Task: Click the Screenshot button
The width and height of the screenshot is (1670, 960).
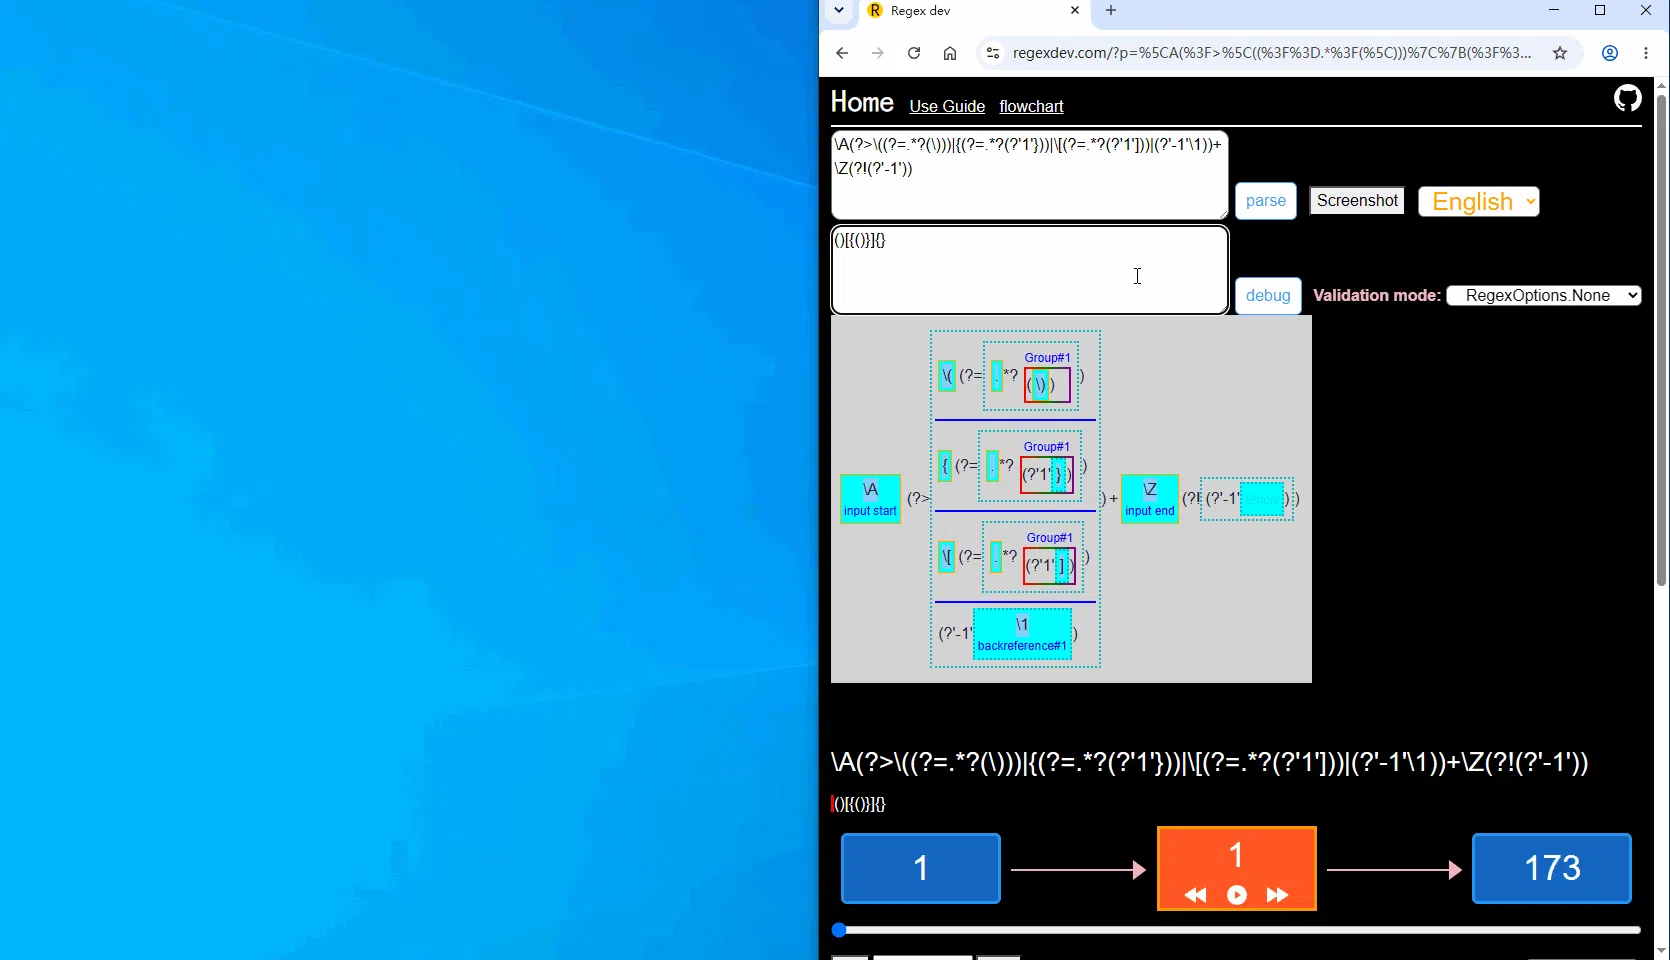Action: [1357, 201]
